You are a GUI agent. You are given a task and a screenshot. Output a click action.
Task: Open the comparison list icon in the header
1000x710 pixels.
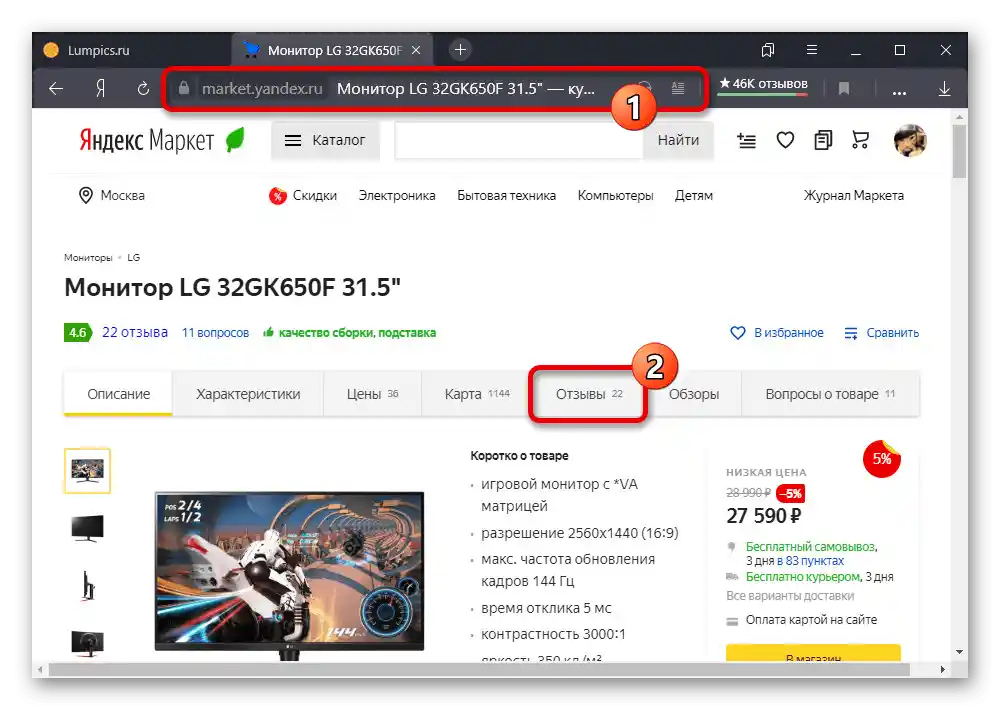(x=746, y=140)
